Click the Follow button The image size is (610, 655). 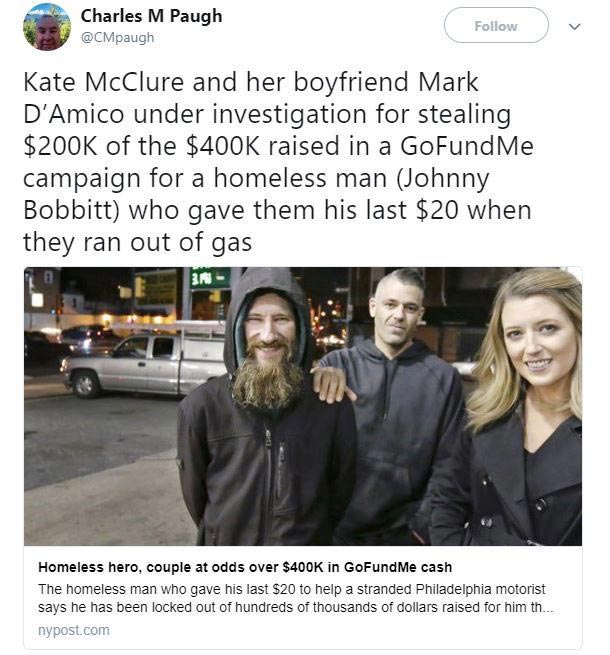[496, 25]
